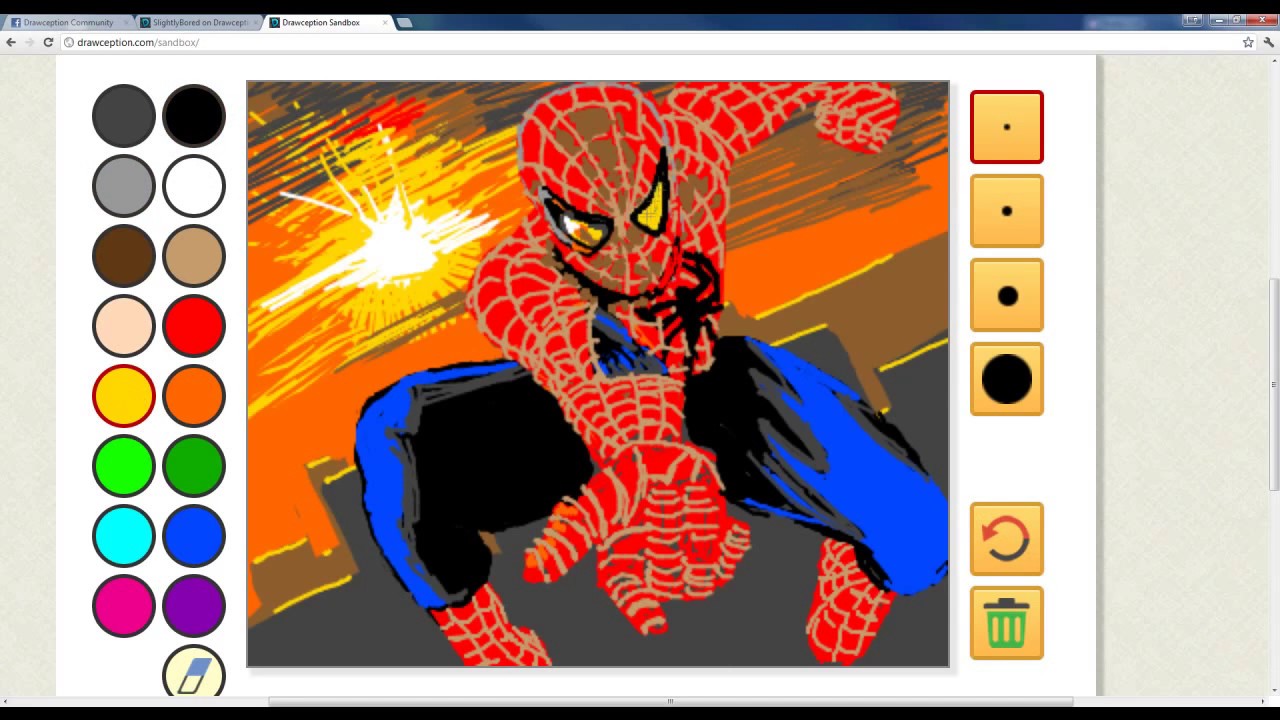Choose the magenta pink color

(124, 606)
